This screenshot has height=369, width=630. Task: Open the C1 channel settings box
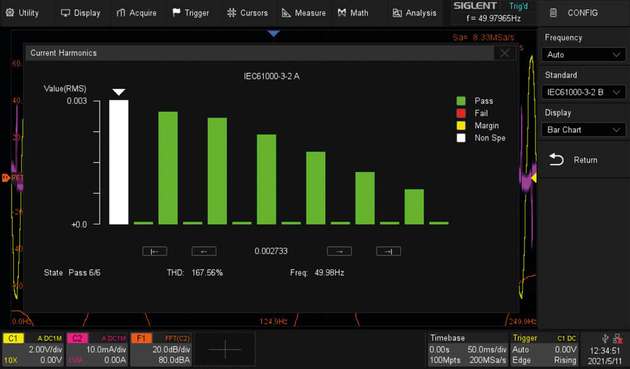33,349
